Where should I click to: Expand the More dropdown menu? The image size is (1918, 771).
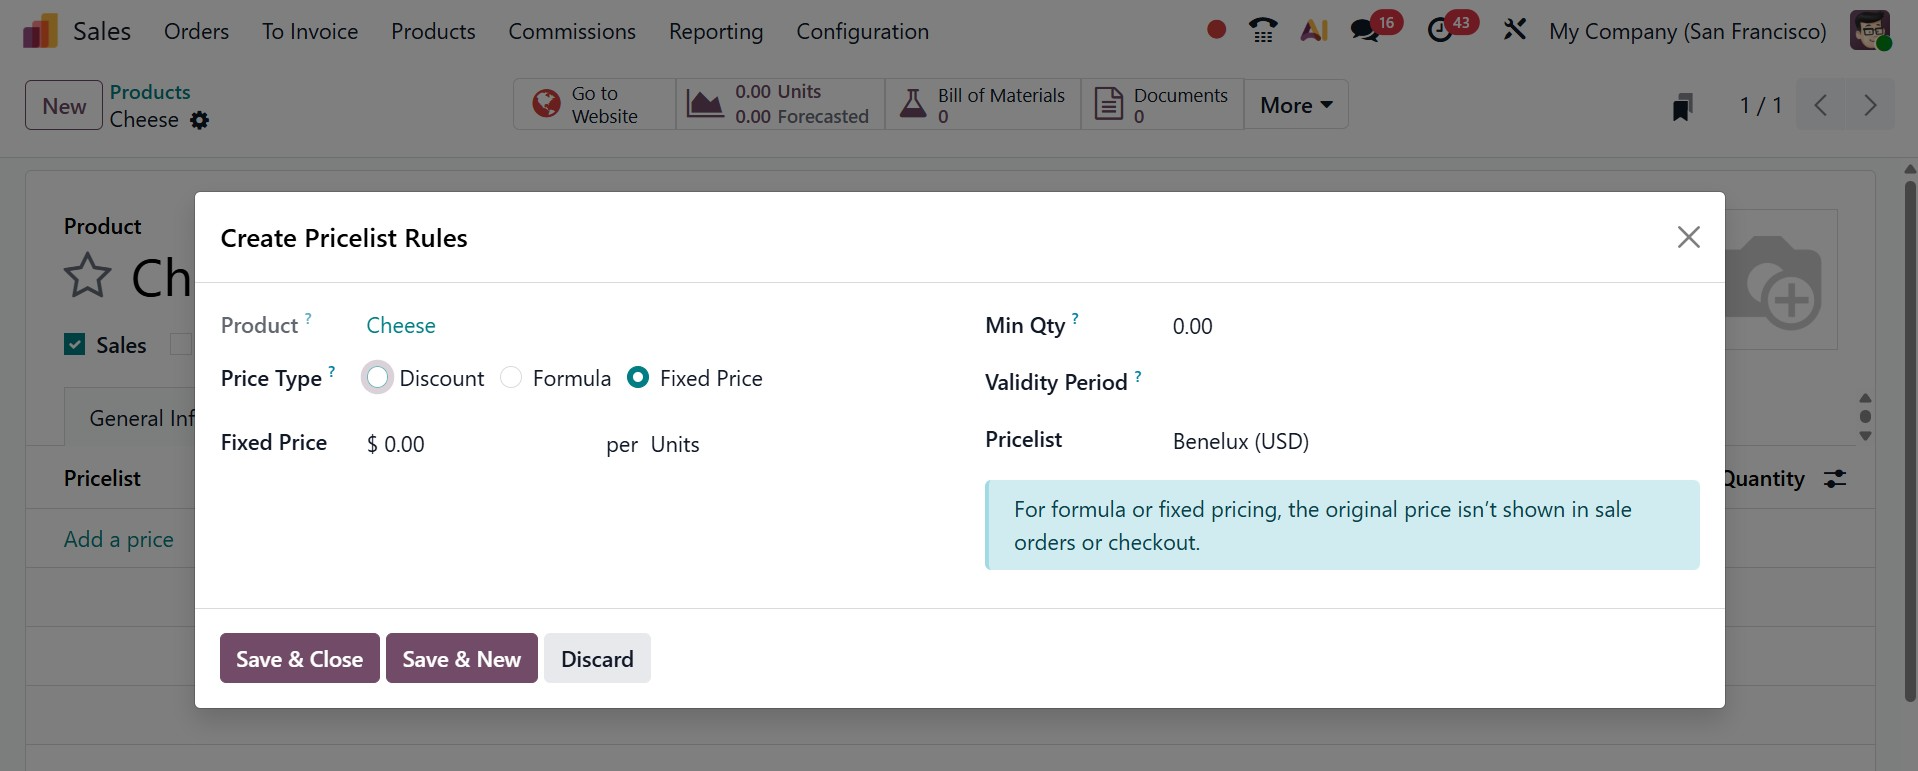click(x=1296, y=105)
